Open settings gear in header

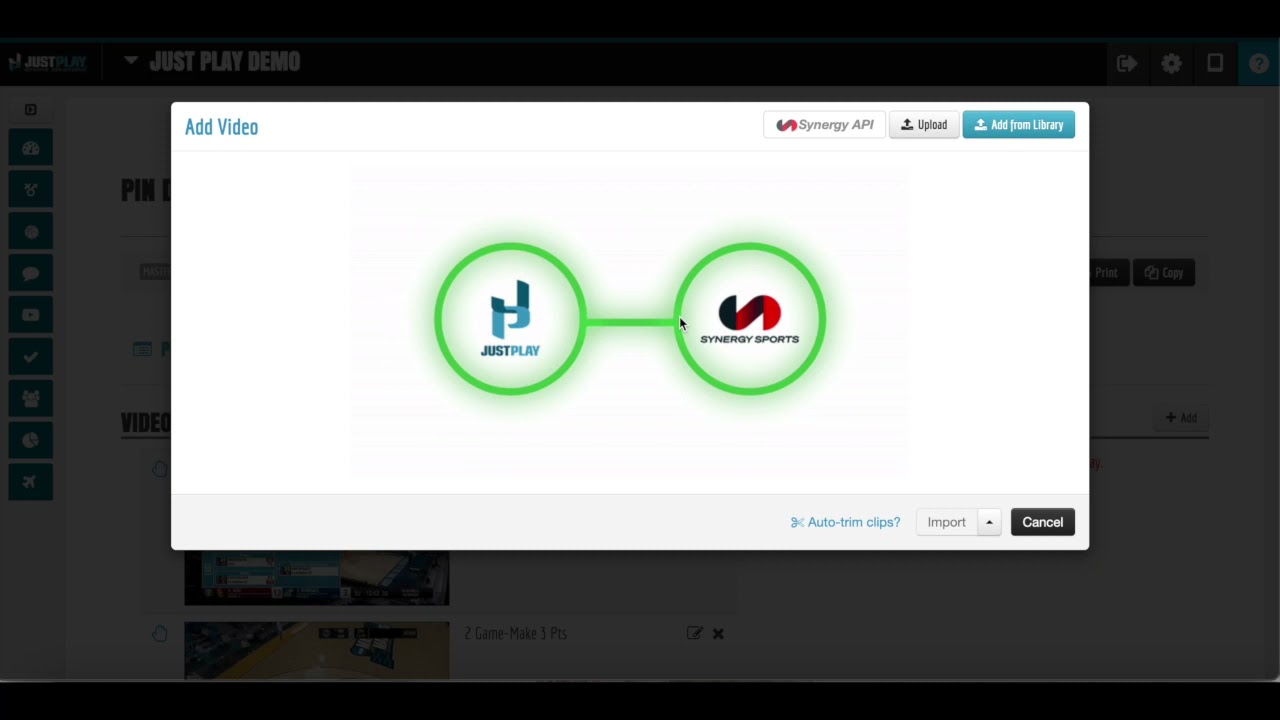(1171, 63)
